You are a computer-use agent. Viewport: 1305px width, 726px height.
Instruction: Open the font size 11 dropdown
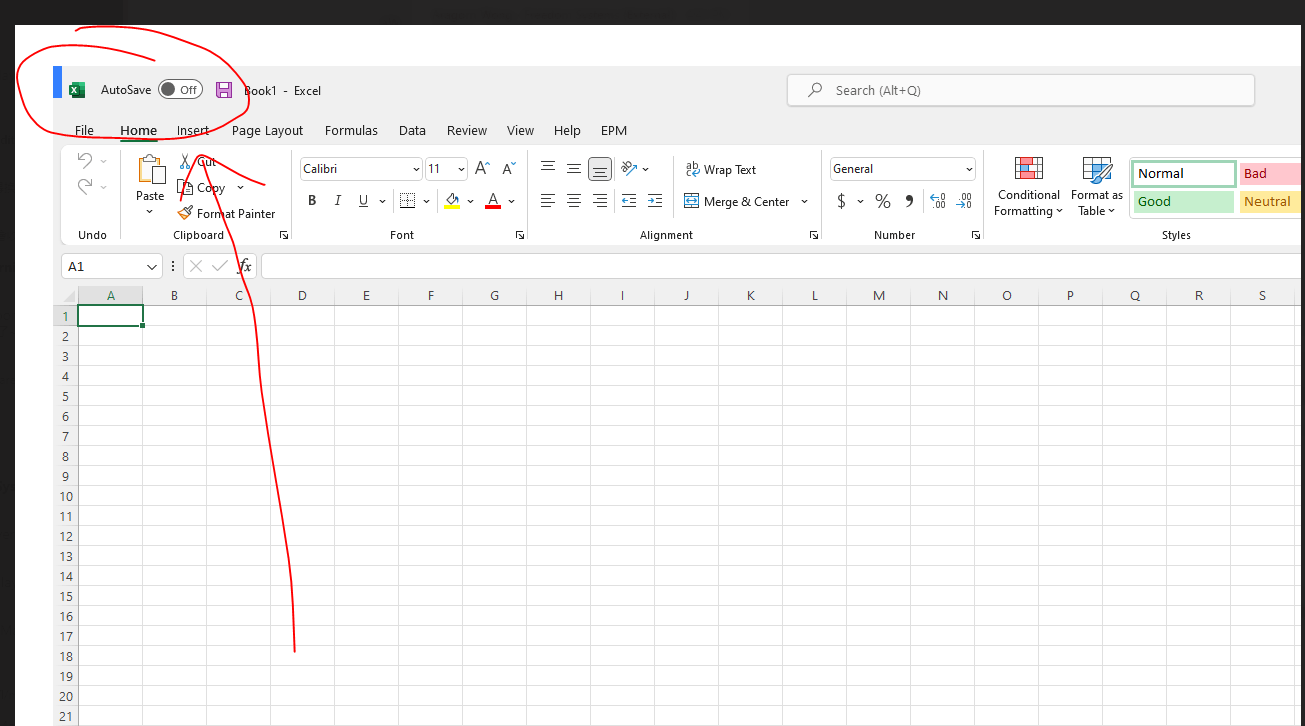pyautogui.click(x=461, y=169)
